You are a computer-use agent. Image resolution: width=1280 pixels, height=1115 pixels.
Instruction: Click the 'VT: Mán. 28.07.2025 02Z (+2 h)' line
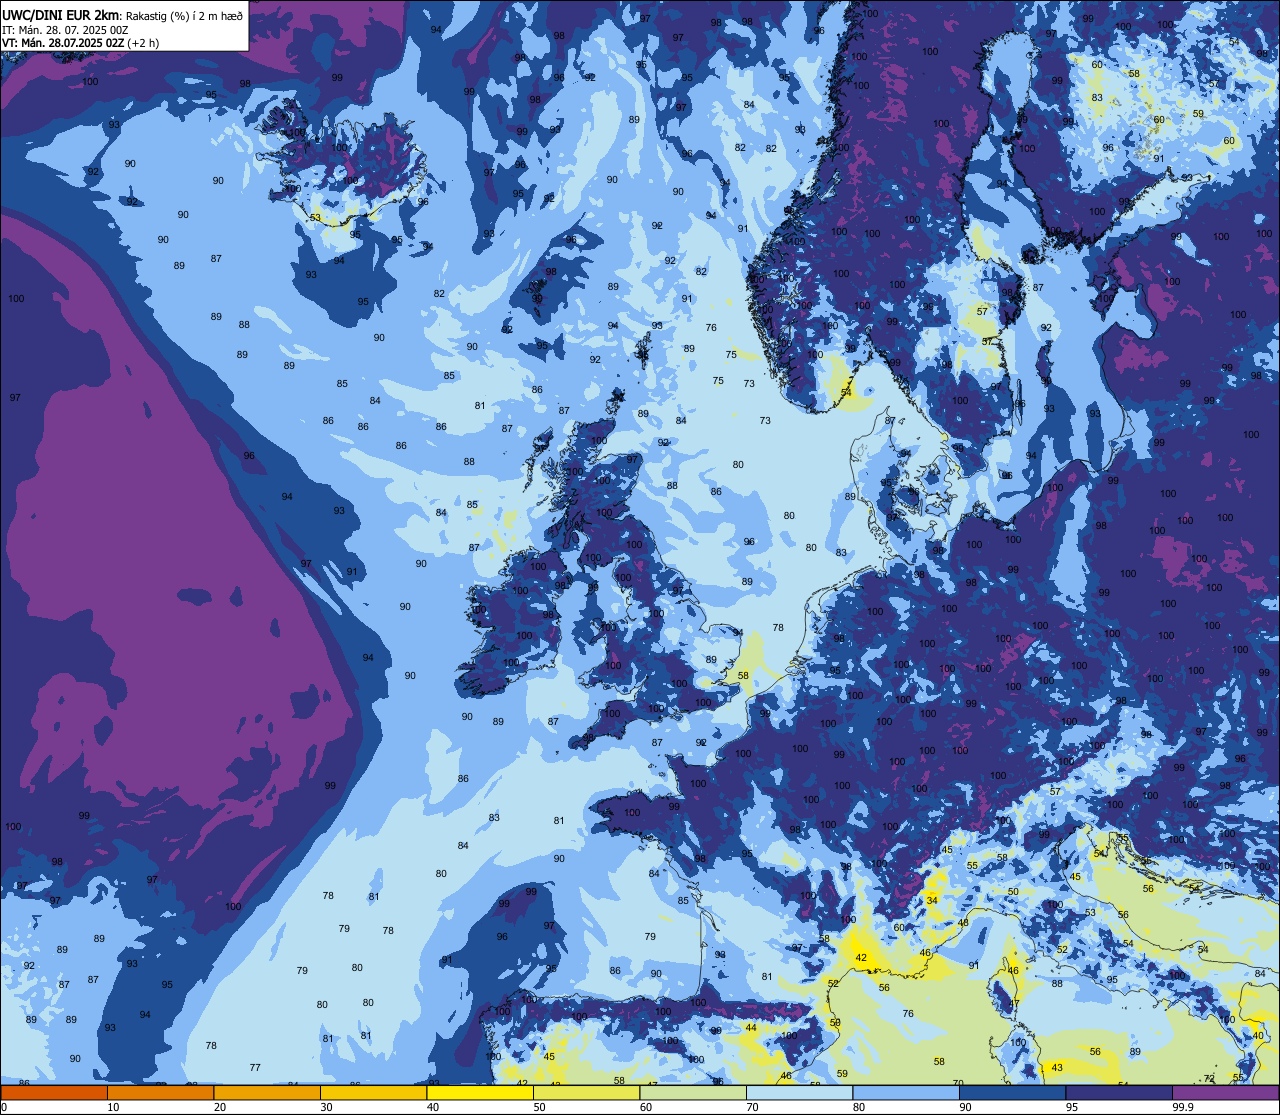click(80, 43)
